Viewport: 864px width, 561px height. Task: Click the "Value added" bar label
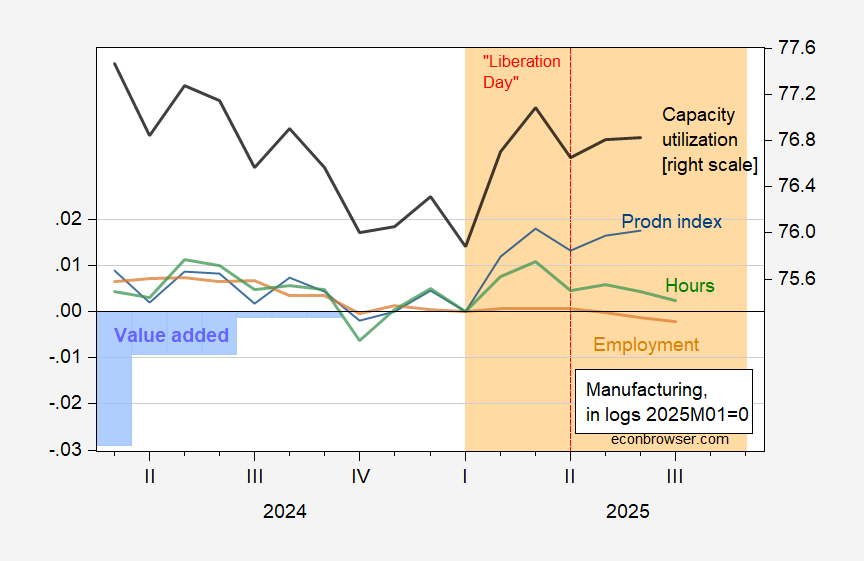pos(171,335)
